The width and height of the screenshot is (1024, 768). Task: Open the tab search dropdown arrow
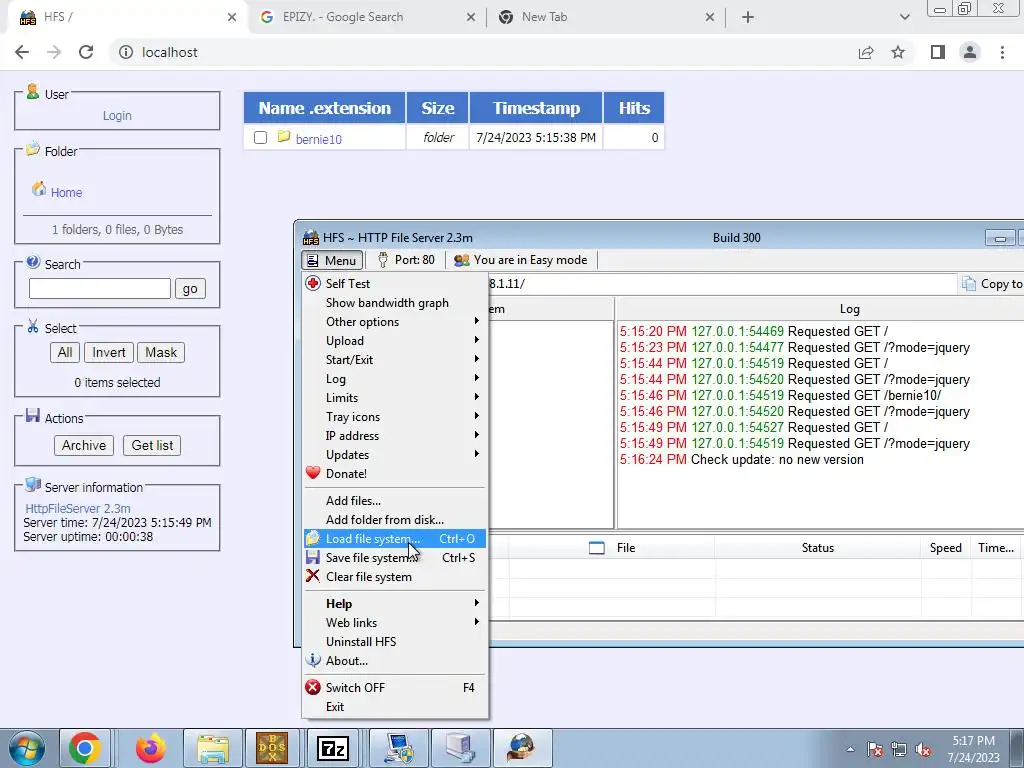tap(904, 17)
